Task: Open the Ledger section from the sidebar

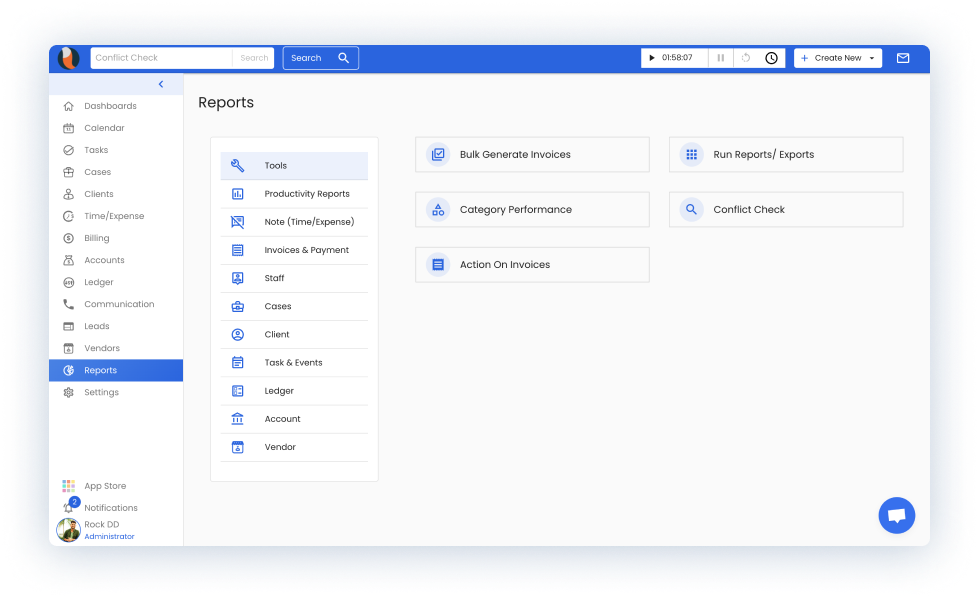Action: coord(97,282)
